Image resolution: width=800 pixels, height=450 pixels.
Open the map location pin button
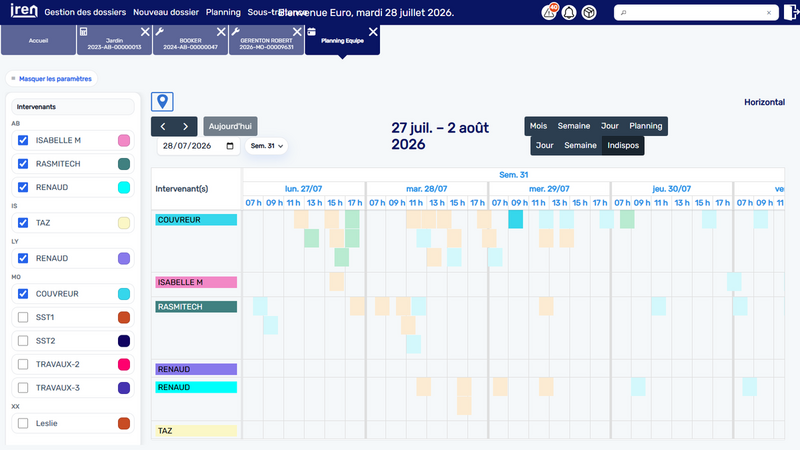[x=162, y=102]
